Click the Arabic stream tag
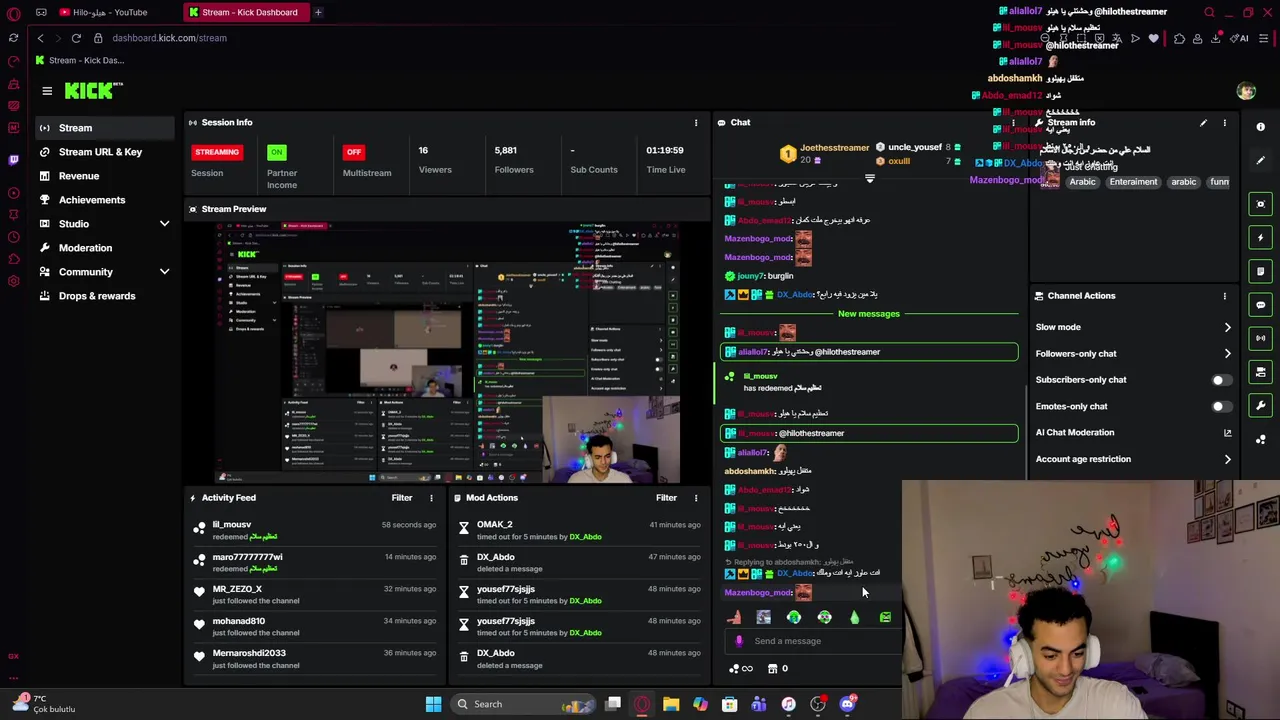The image size is (1280, 720). click(x=1083, y=182)
